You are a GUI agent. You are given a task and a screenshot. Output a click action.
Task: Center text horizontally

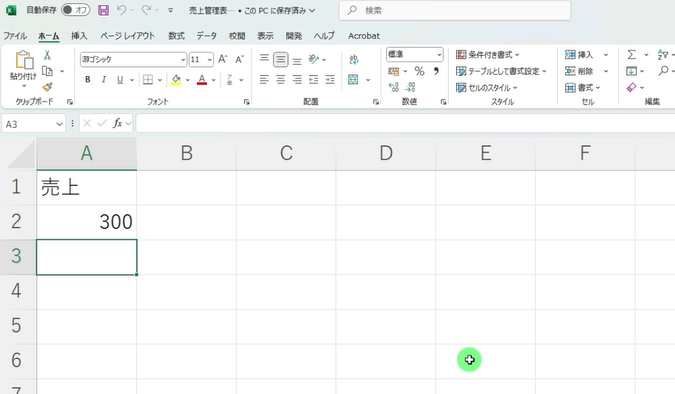click(281, 80)
